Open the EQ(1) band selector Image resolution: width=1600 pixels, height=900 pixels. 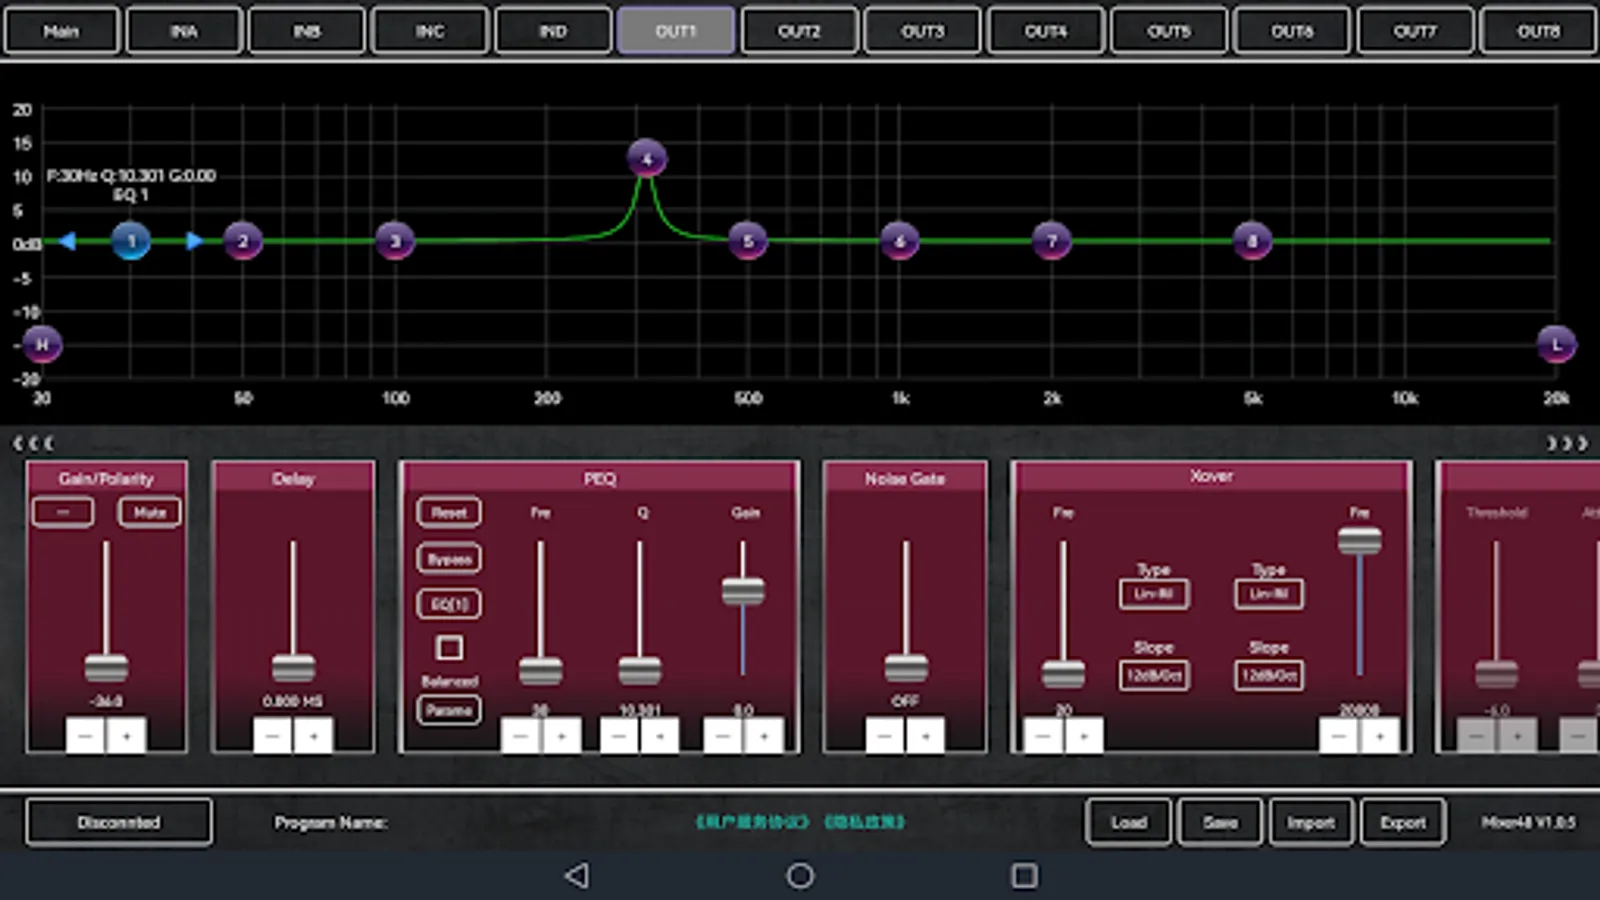449,604
